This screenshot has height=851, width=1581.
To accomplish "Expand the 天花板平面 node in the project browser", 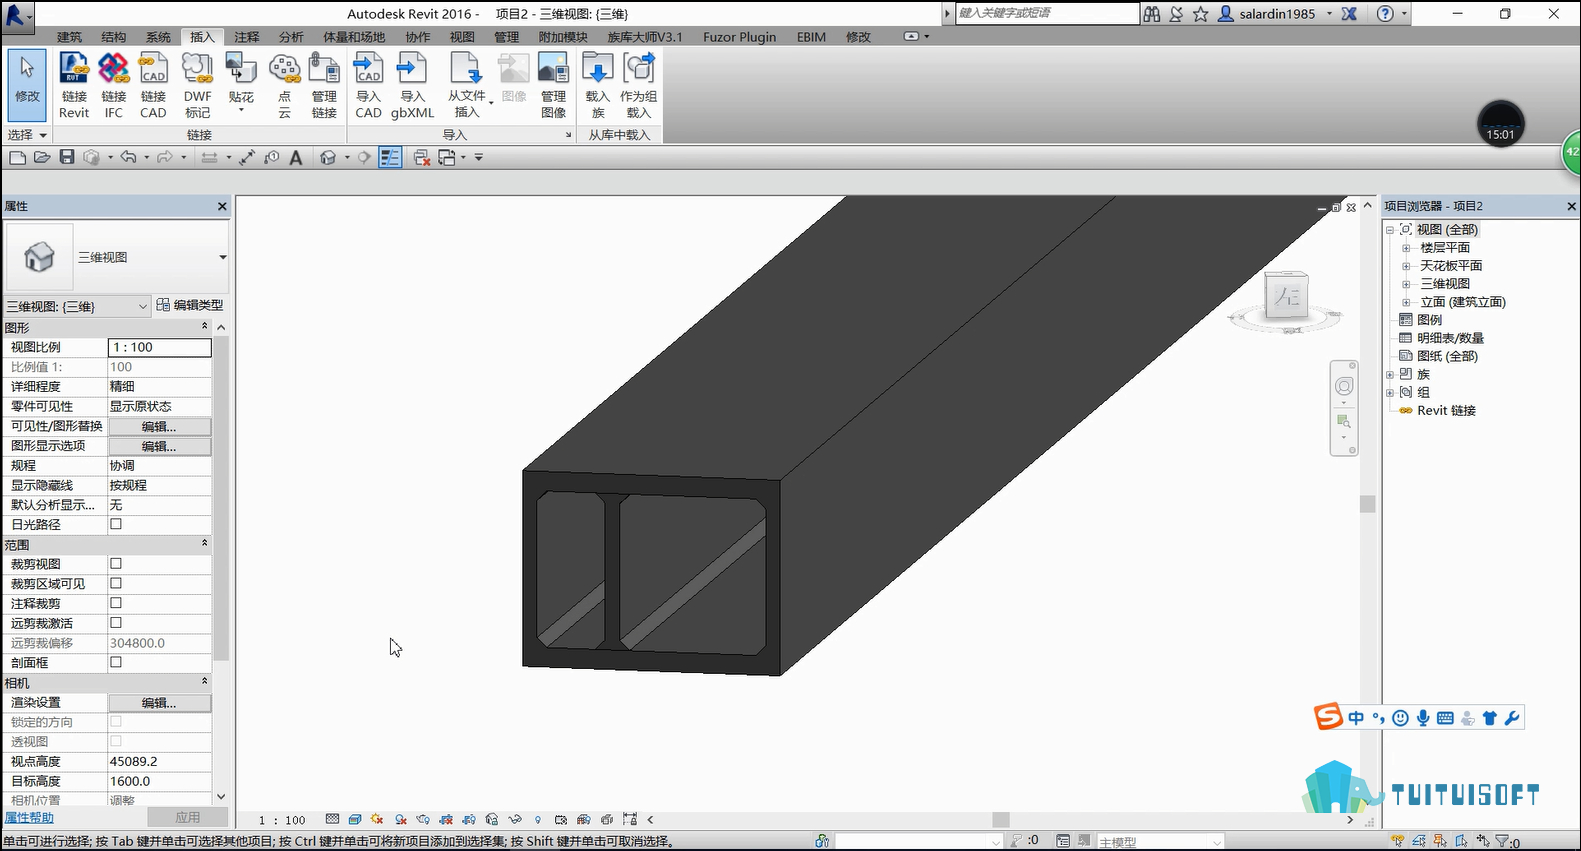I will [x=1406, y=266].
